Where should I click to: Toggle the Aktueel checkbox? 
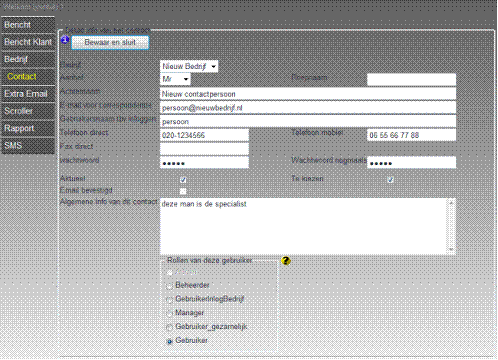(183, 180)
